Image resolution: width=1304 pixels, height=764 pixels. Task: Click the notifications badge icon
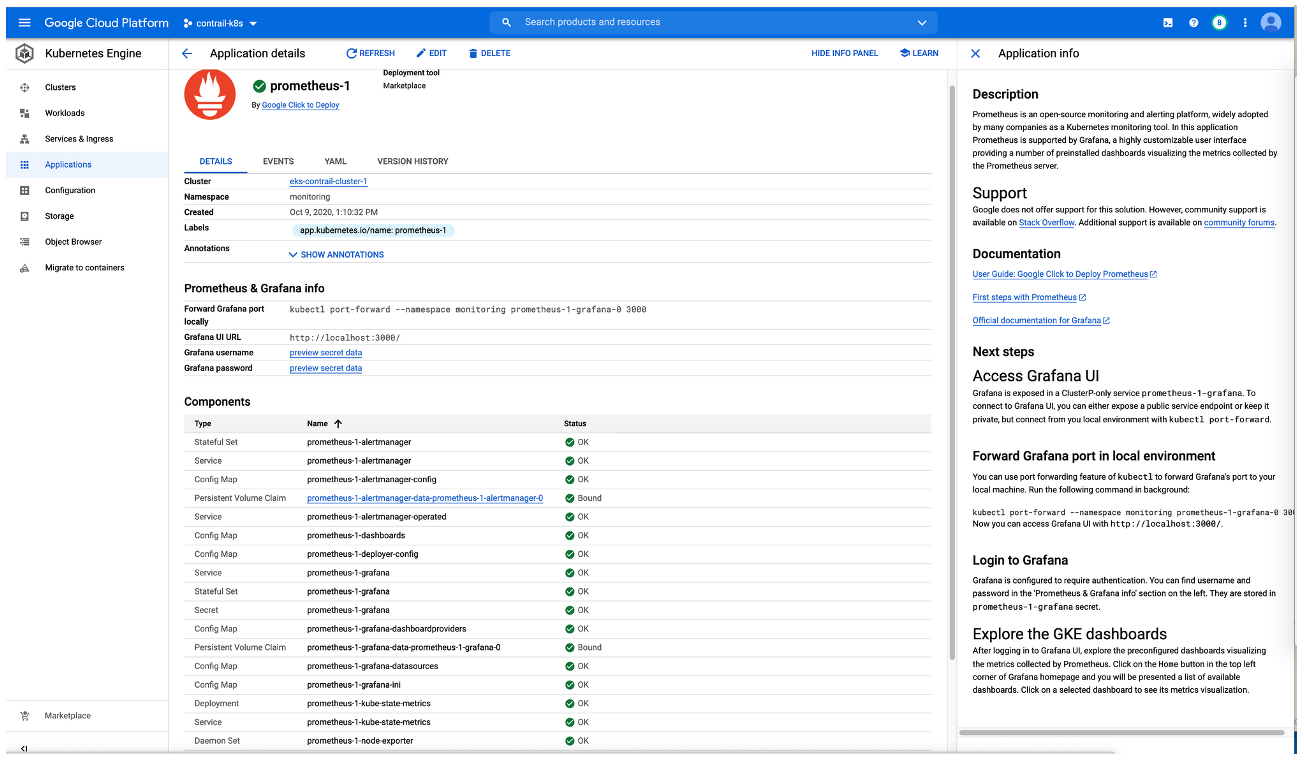click(1219, 22)
